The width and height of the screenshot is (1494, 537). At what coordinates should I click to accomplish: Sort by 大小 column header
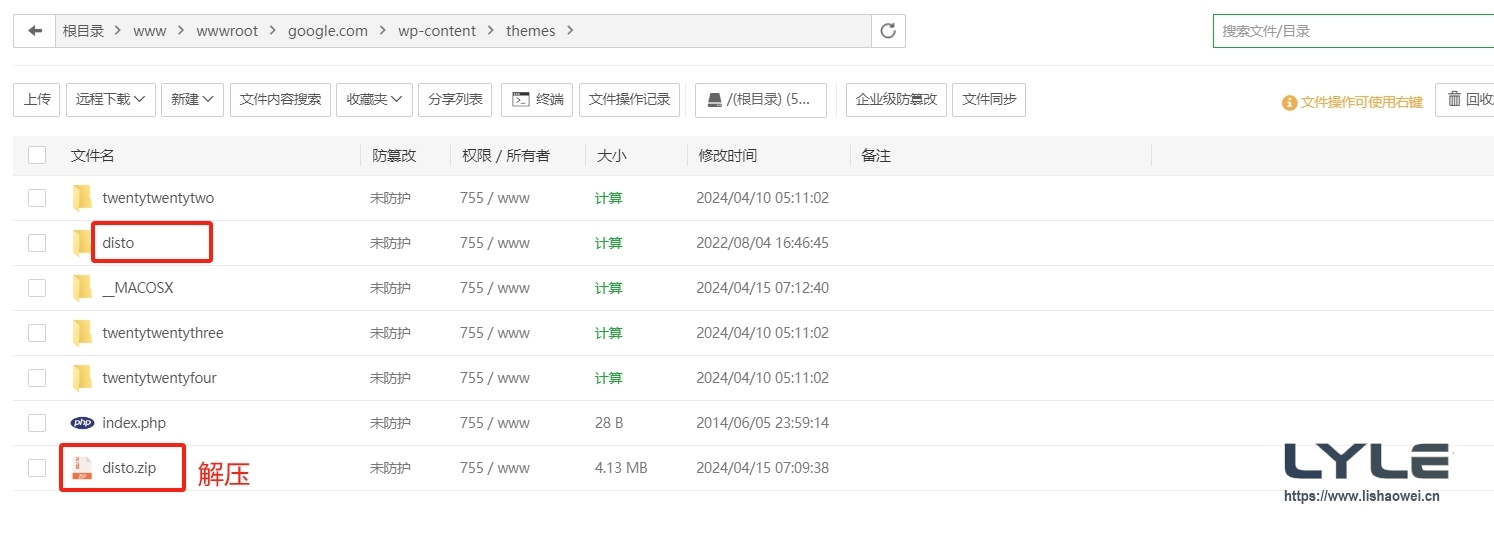pos(611,155)
